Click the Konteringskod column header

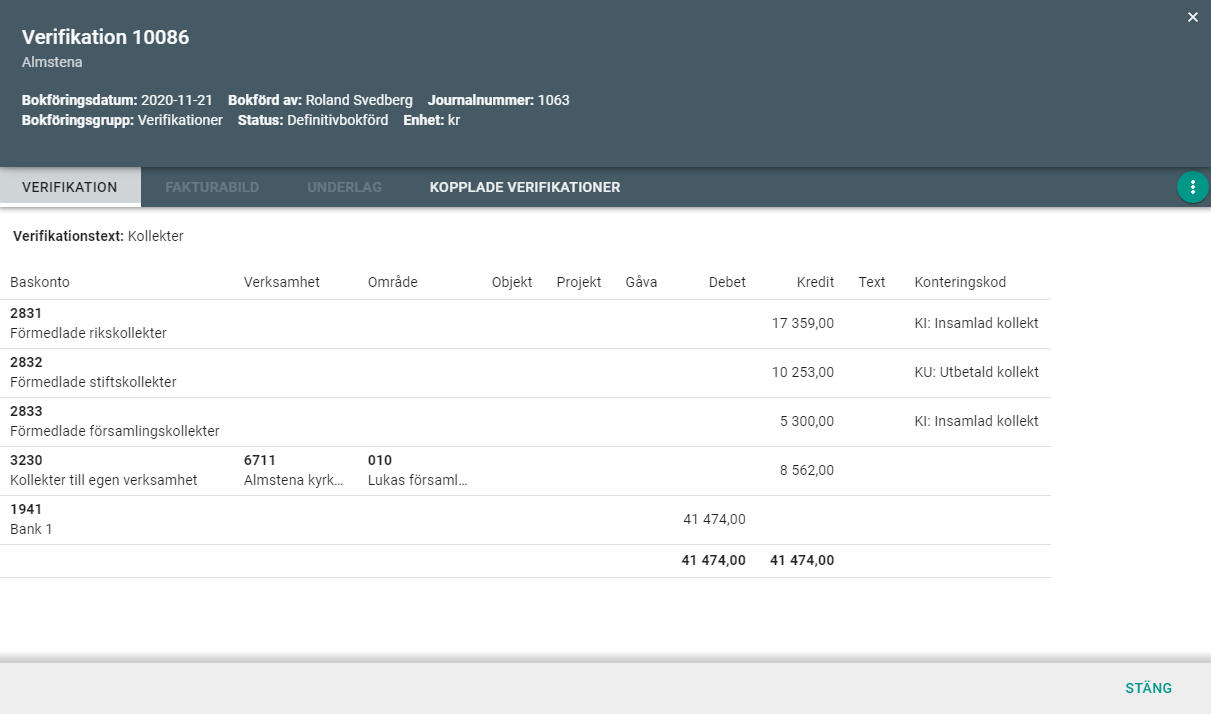click(x=960, y=282)
